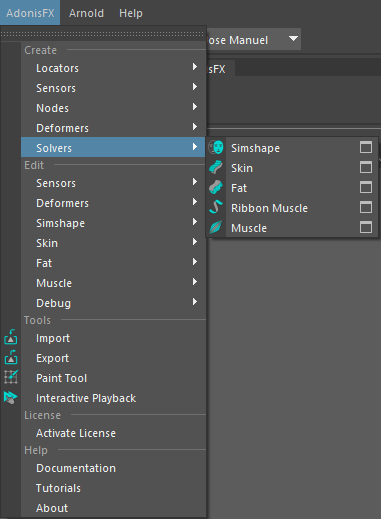Click the Import tool icon
Screen dimensions: 381x519
pos(11,337)
